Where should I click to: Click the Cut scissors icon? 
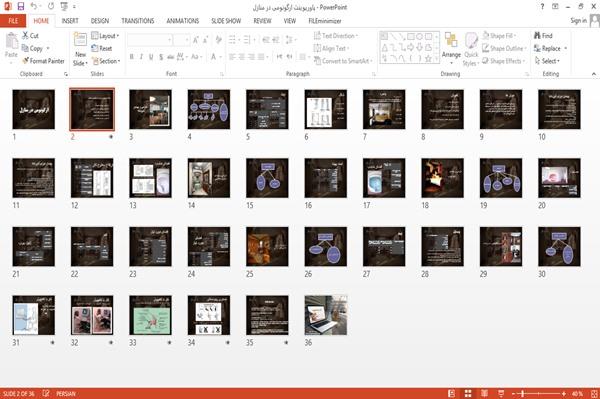(x=26, y=36)
